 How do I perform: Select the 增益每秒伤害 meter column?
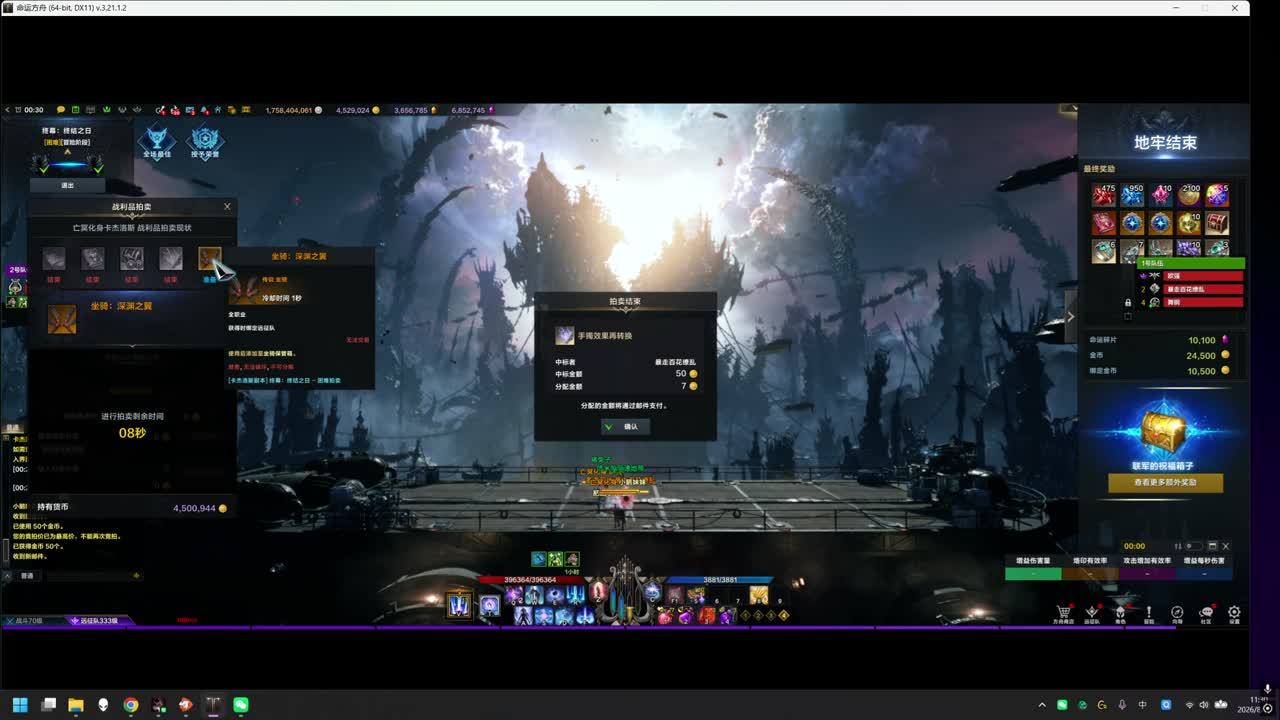pyautogui.click(x=1204, y=561)
